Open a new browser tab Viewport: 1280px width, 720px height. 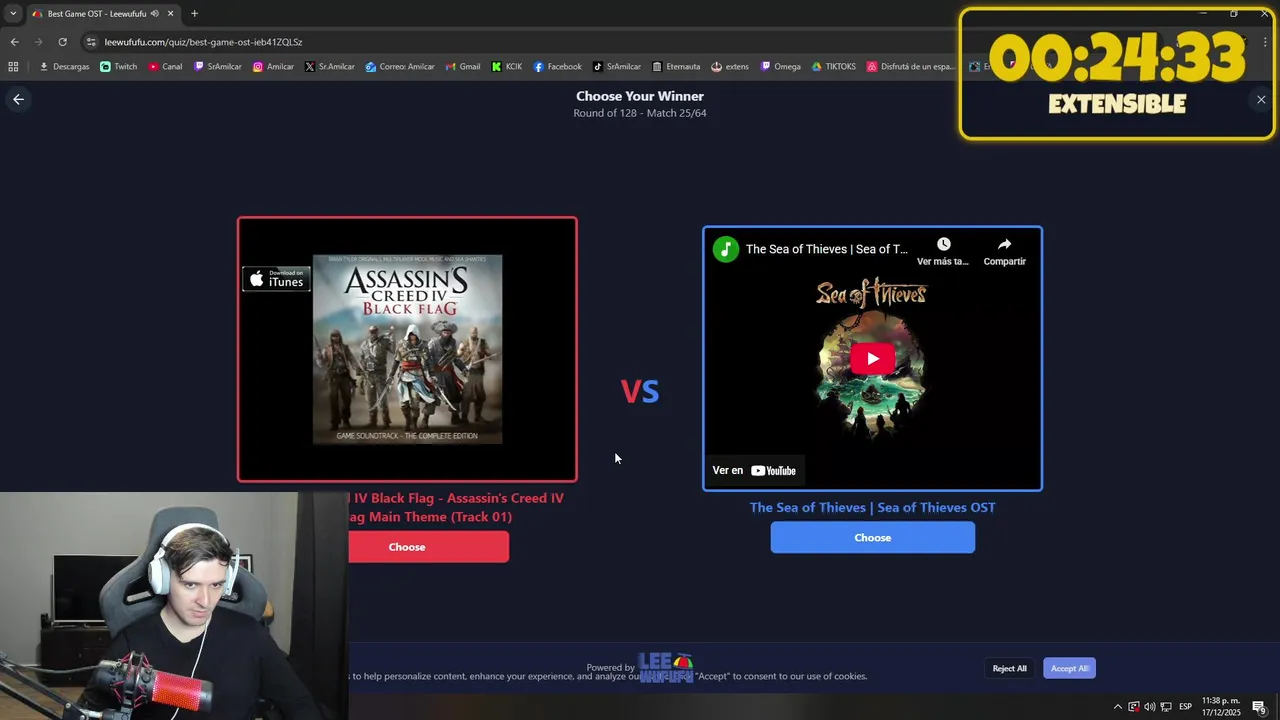tap(194, 13)
